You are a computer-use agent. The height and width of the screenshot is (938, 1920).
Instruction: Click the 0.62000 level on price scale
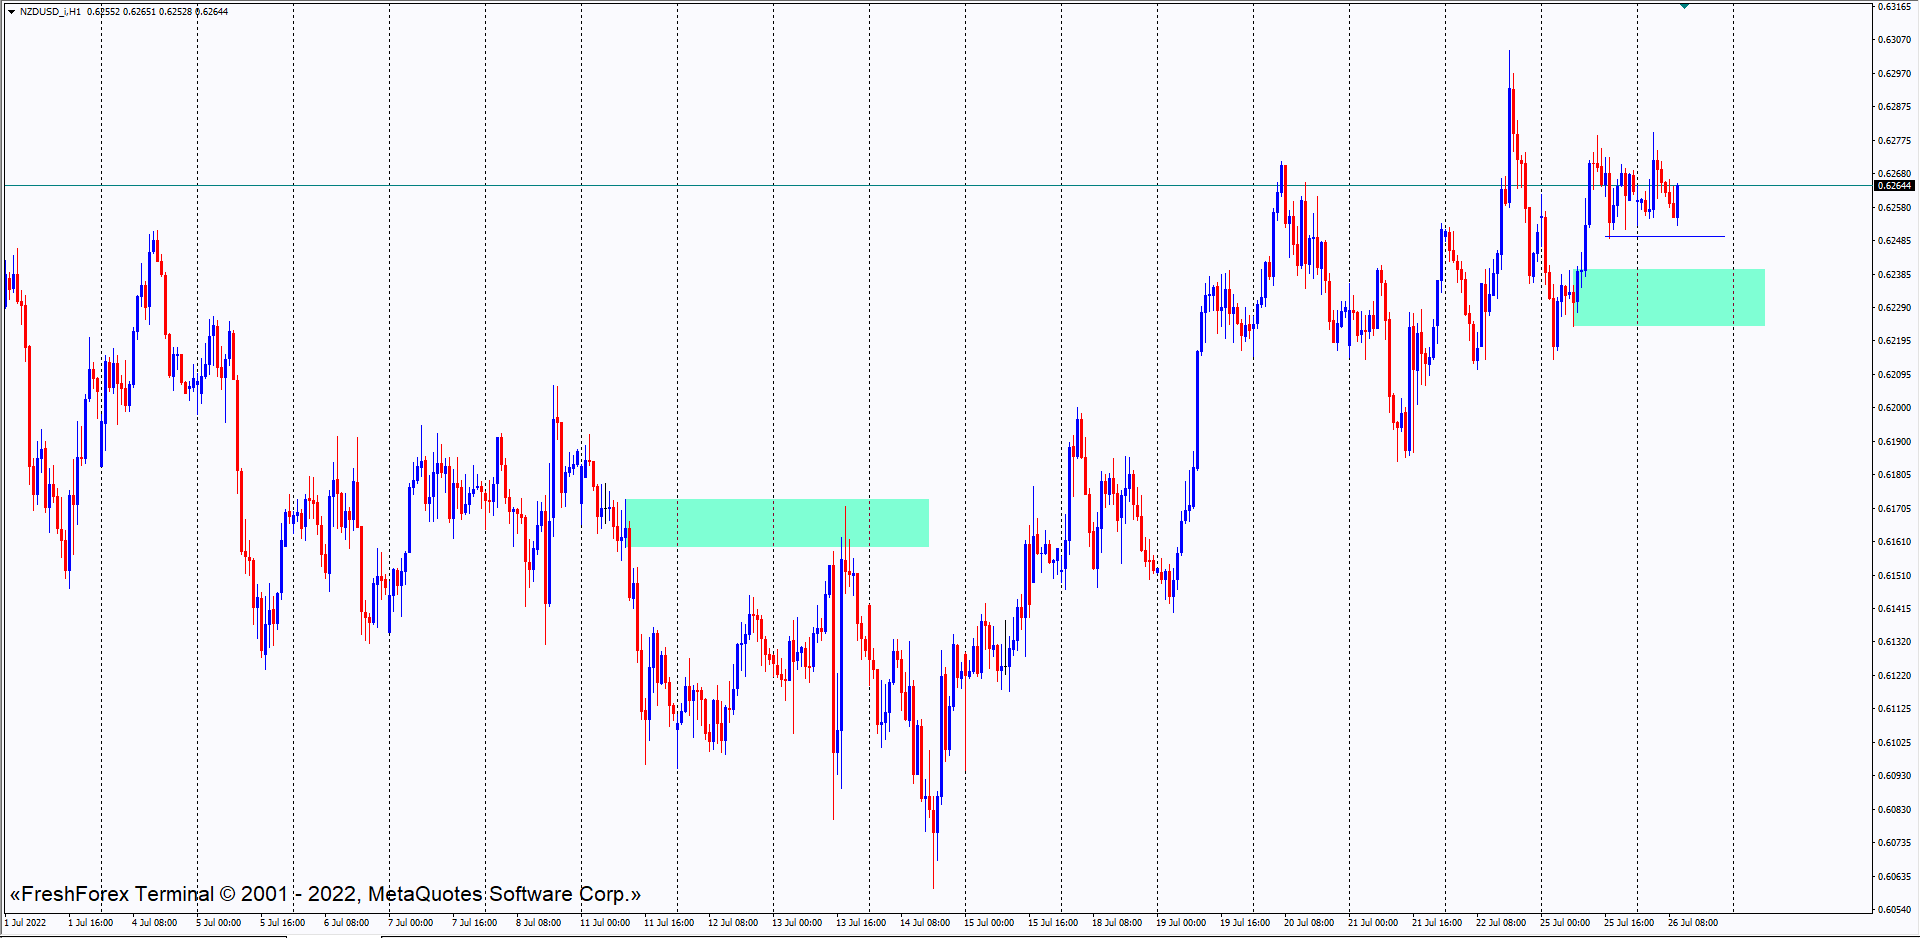point(1894,408)
